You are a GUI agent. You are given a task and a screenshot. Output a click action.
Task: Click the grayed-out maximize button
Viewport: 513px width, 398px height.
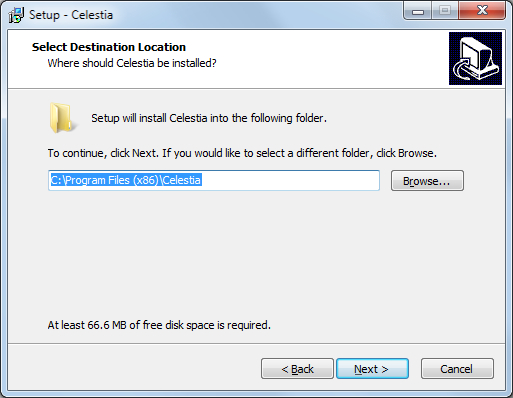point(445,11)
